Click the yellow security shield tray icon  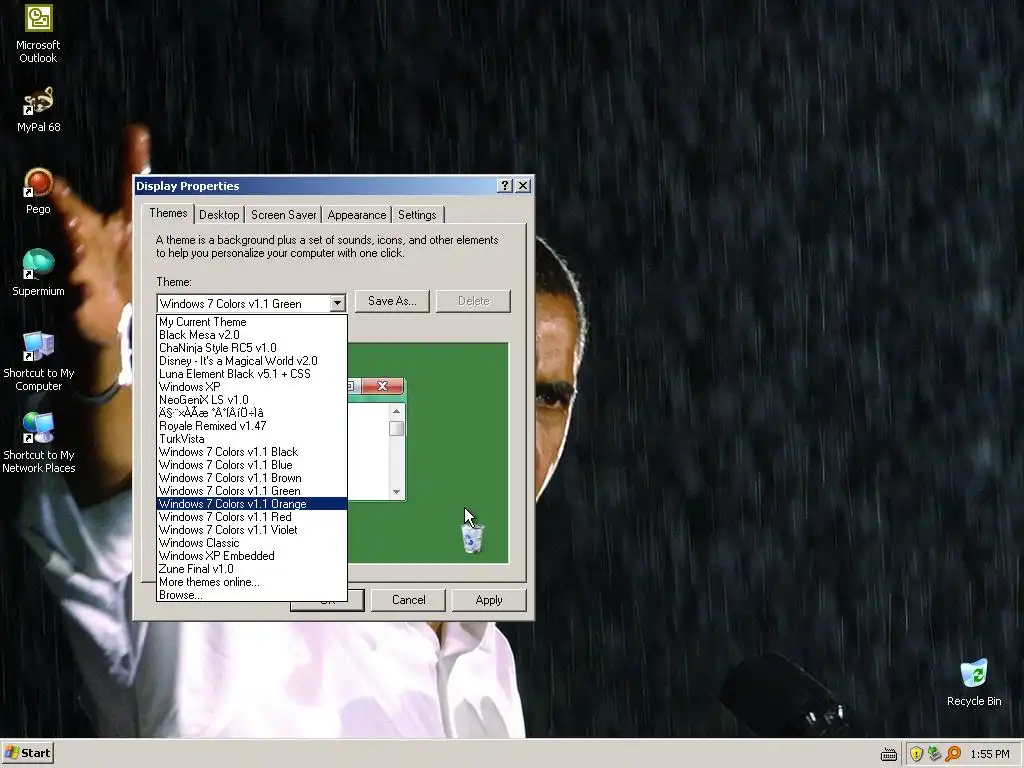[916, 754]
